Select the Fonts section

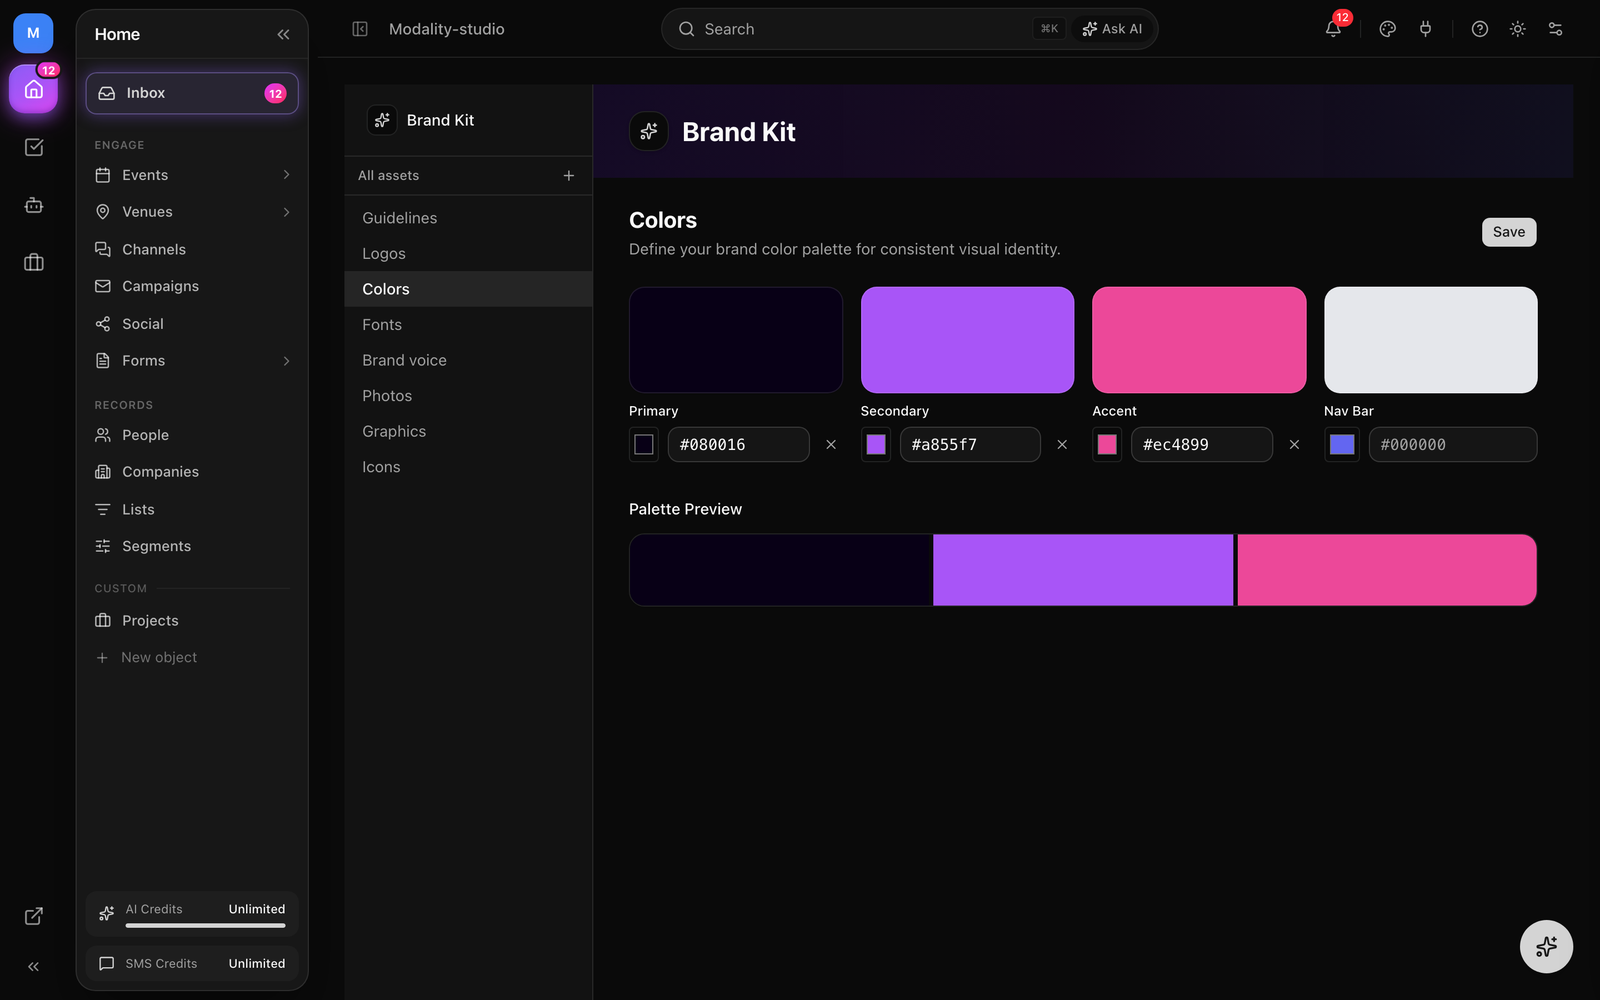point(468,325)
